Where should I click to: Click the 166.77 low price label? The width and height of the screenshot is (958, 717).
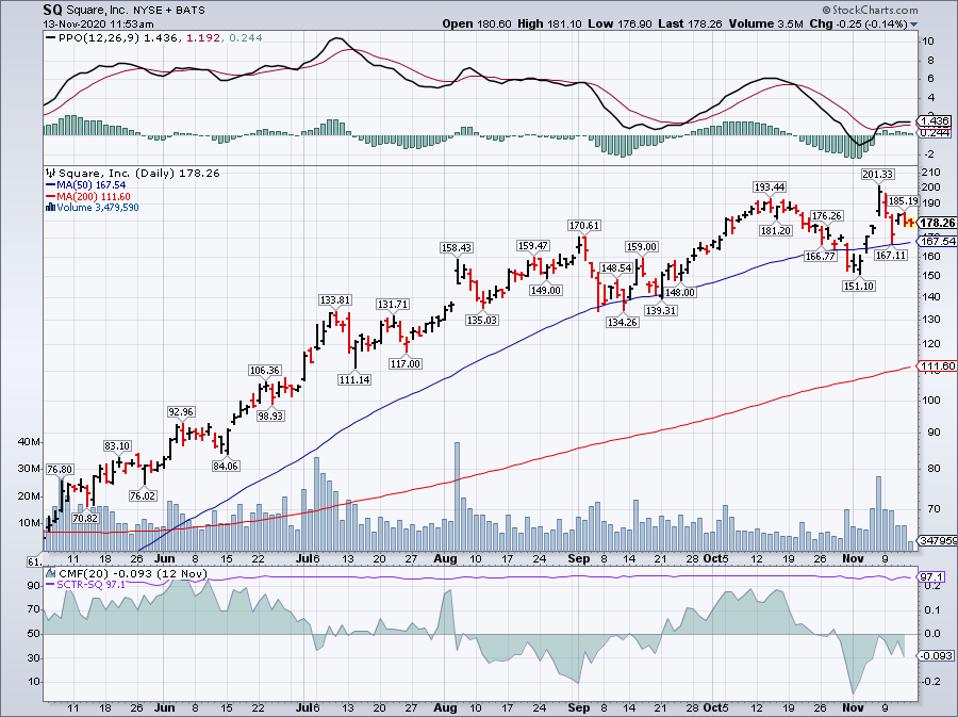point(820,257)
